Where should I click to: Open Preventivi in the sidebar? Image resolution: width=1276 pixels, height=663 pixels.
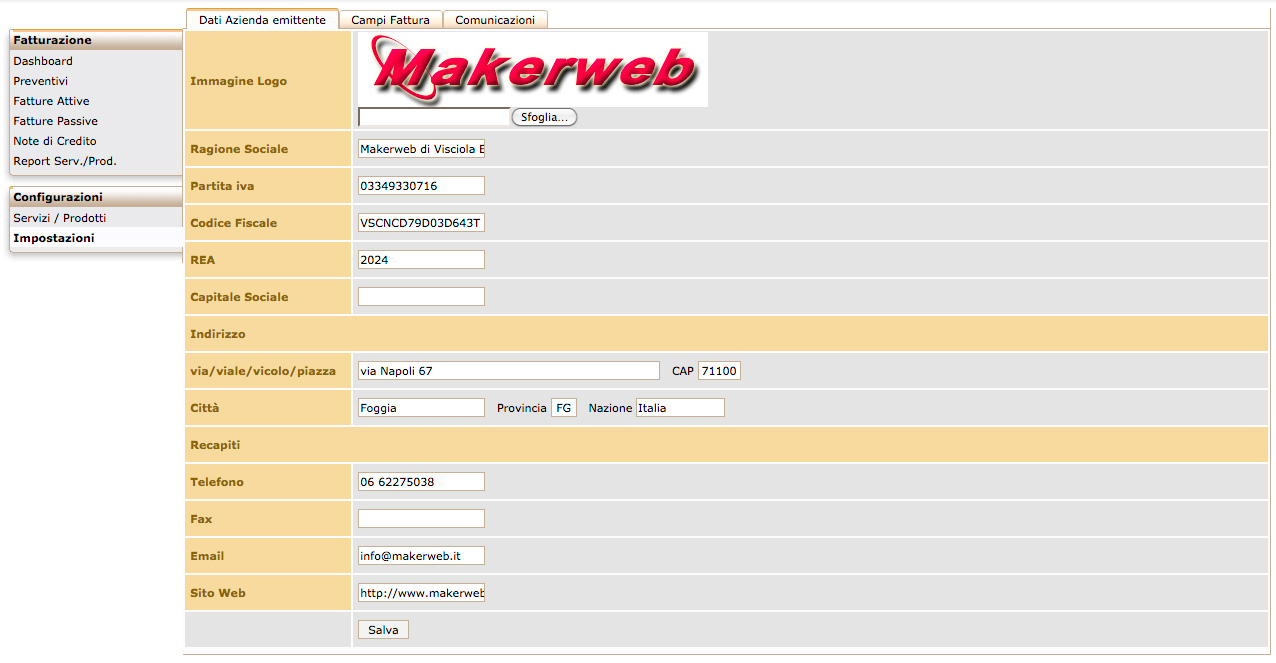point(41,81)
